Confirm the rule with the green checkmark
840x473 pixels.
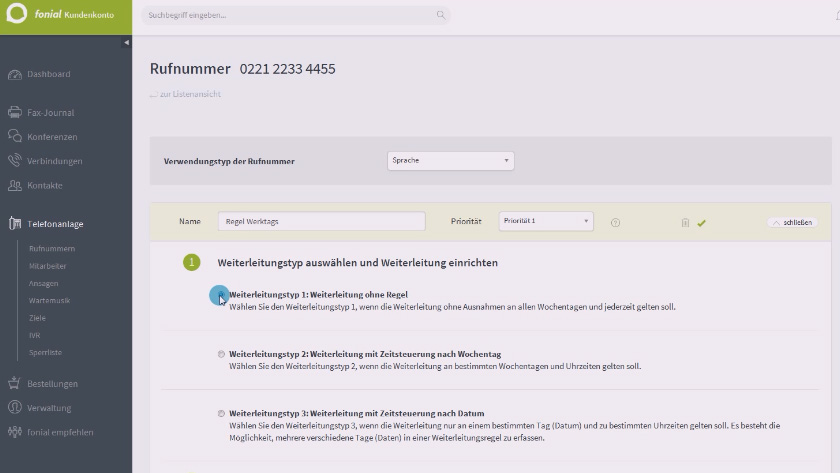click(x=701, y=223)
